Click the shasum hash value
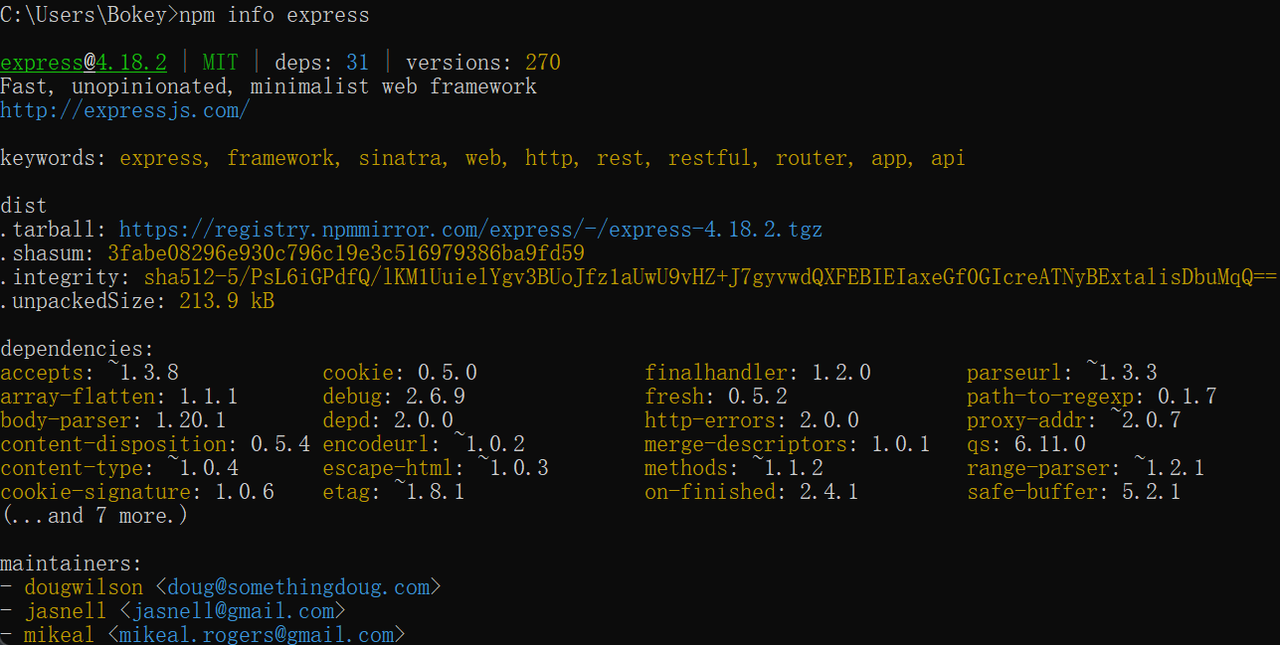 [x=345, y=254]
